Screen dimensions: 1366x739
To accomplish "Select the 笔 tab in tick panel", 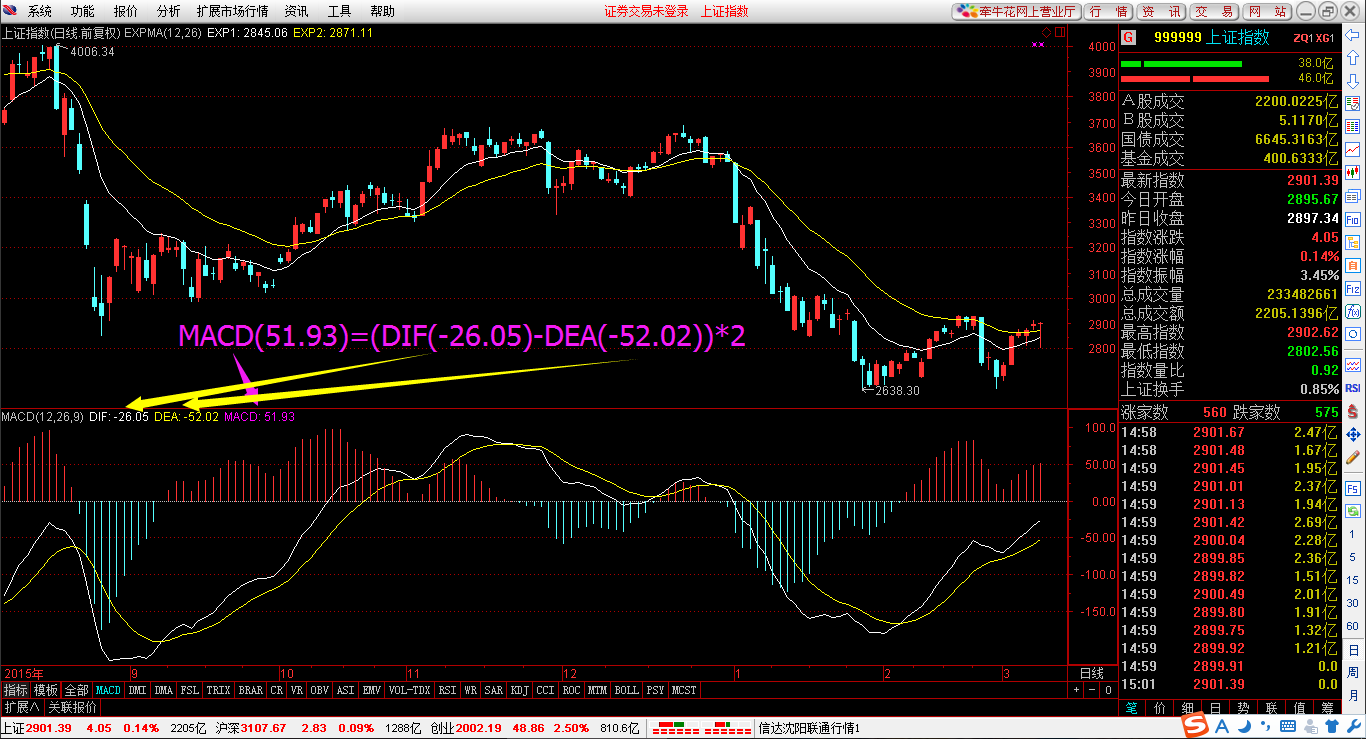I will pos(1132,707).
